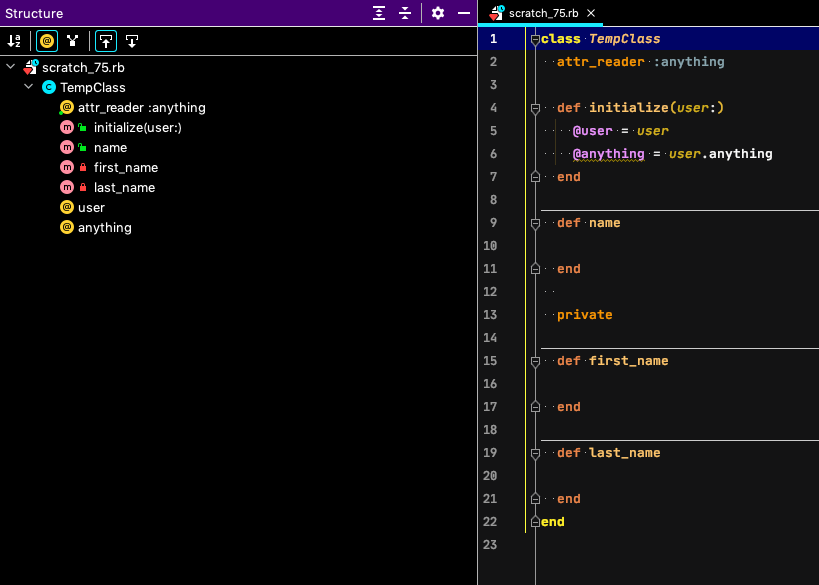Collapse class TempClass fold marker on line 1

pos(535,39)
